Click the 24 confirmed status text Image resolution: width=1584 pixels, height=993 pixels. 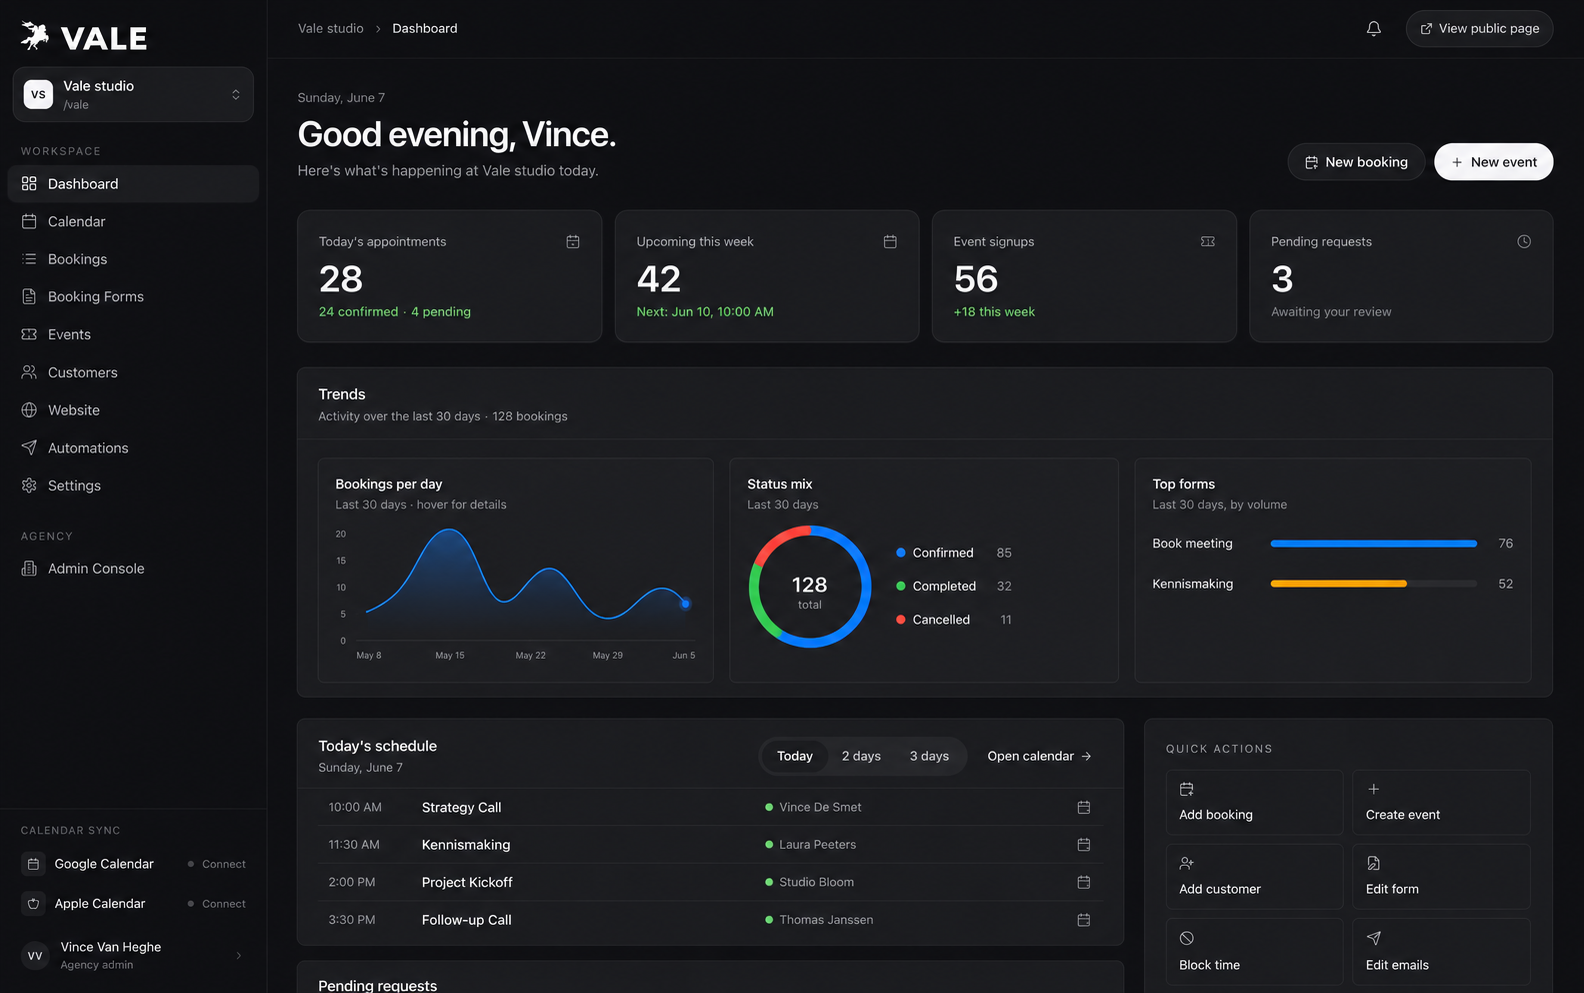point(358,312)
